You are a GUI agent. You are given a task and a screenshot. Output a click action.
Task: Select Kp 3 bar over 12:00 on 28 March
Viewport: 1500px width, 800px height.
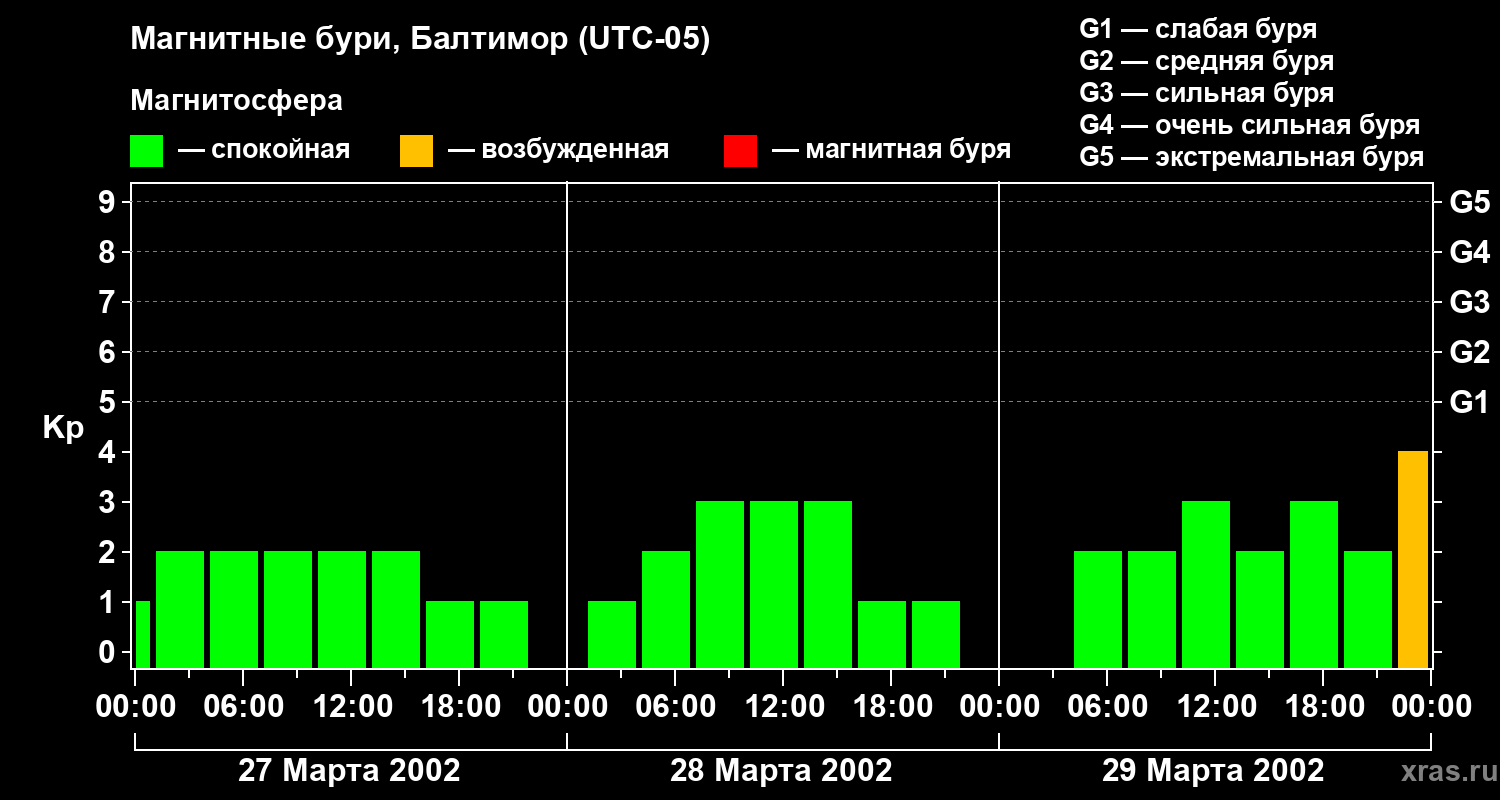pos(774,585)
